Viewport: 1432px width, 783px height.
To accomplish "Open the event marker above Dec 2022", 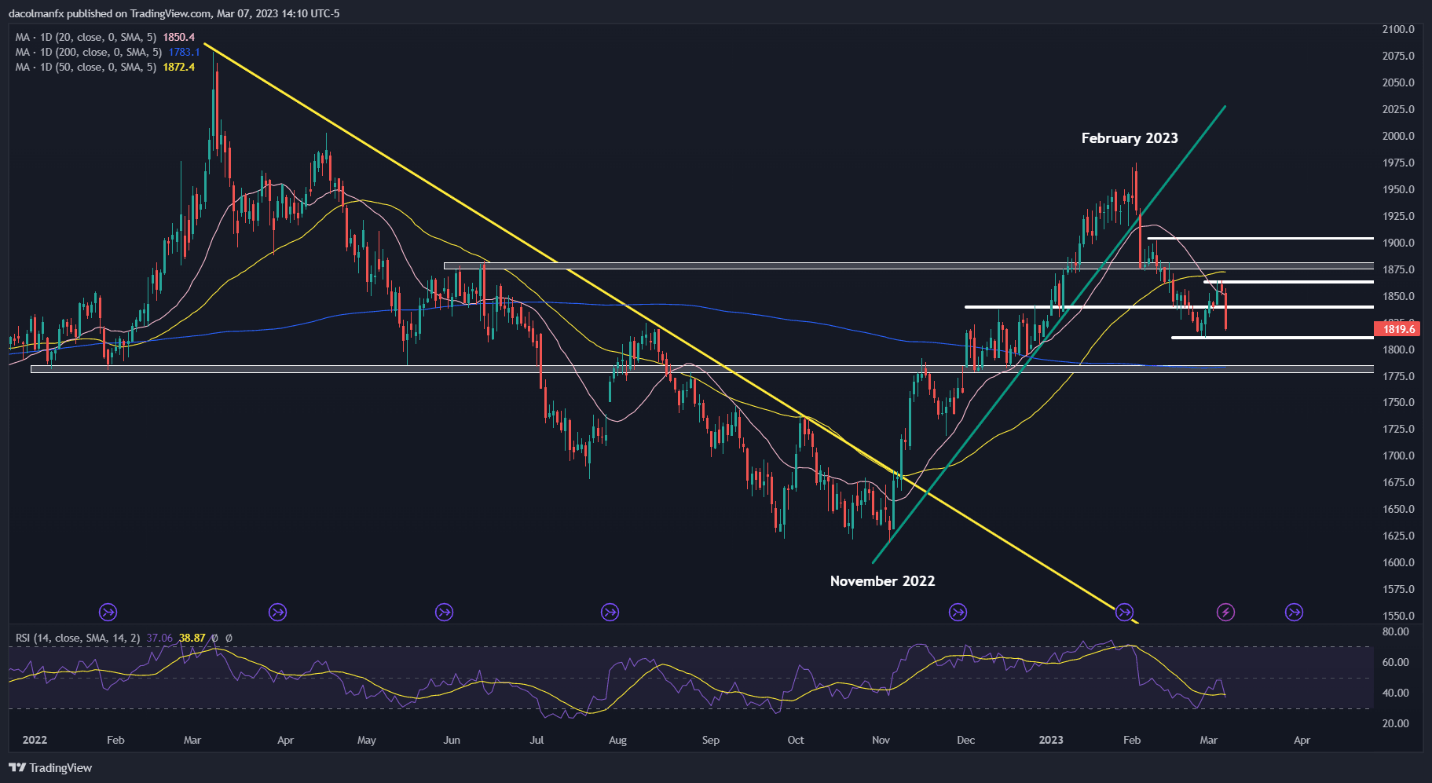I will tap(958, 611).
